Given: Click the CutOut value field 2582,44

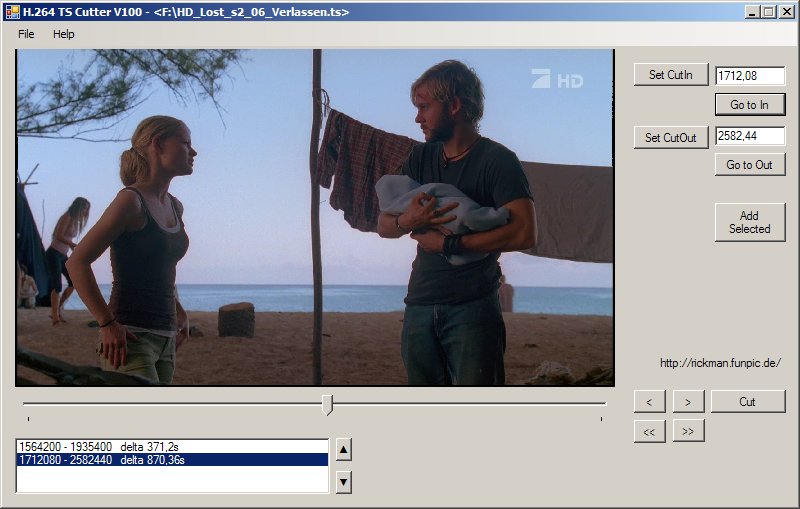Looking at the screenshot, I should 750,136.
